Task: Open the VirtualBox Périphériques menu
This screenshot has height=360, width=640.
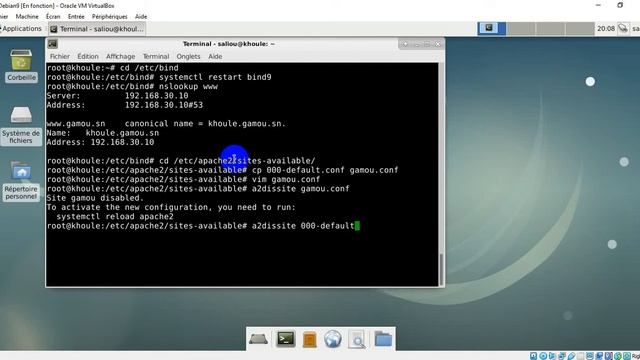Action: 109,16
